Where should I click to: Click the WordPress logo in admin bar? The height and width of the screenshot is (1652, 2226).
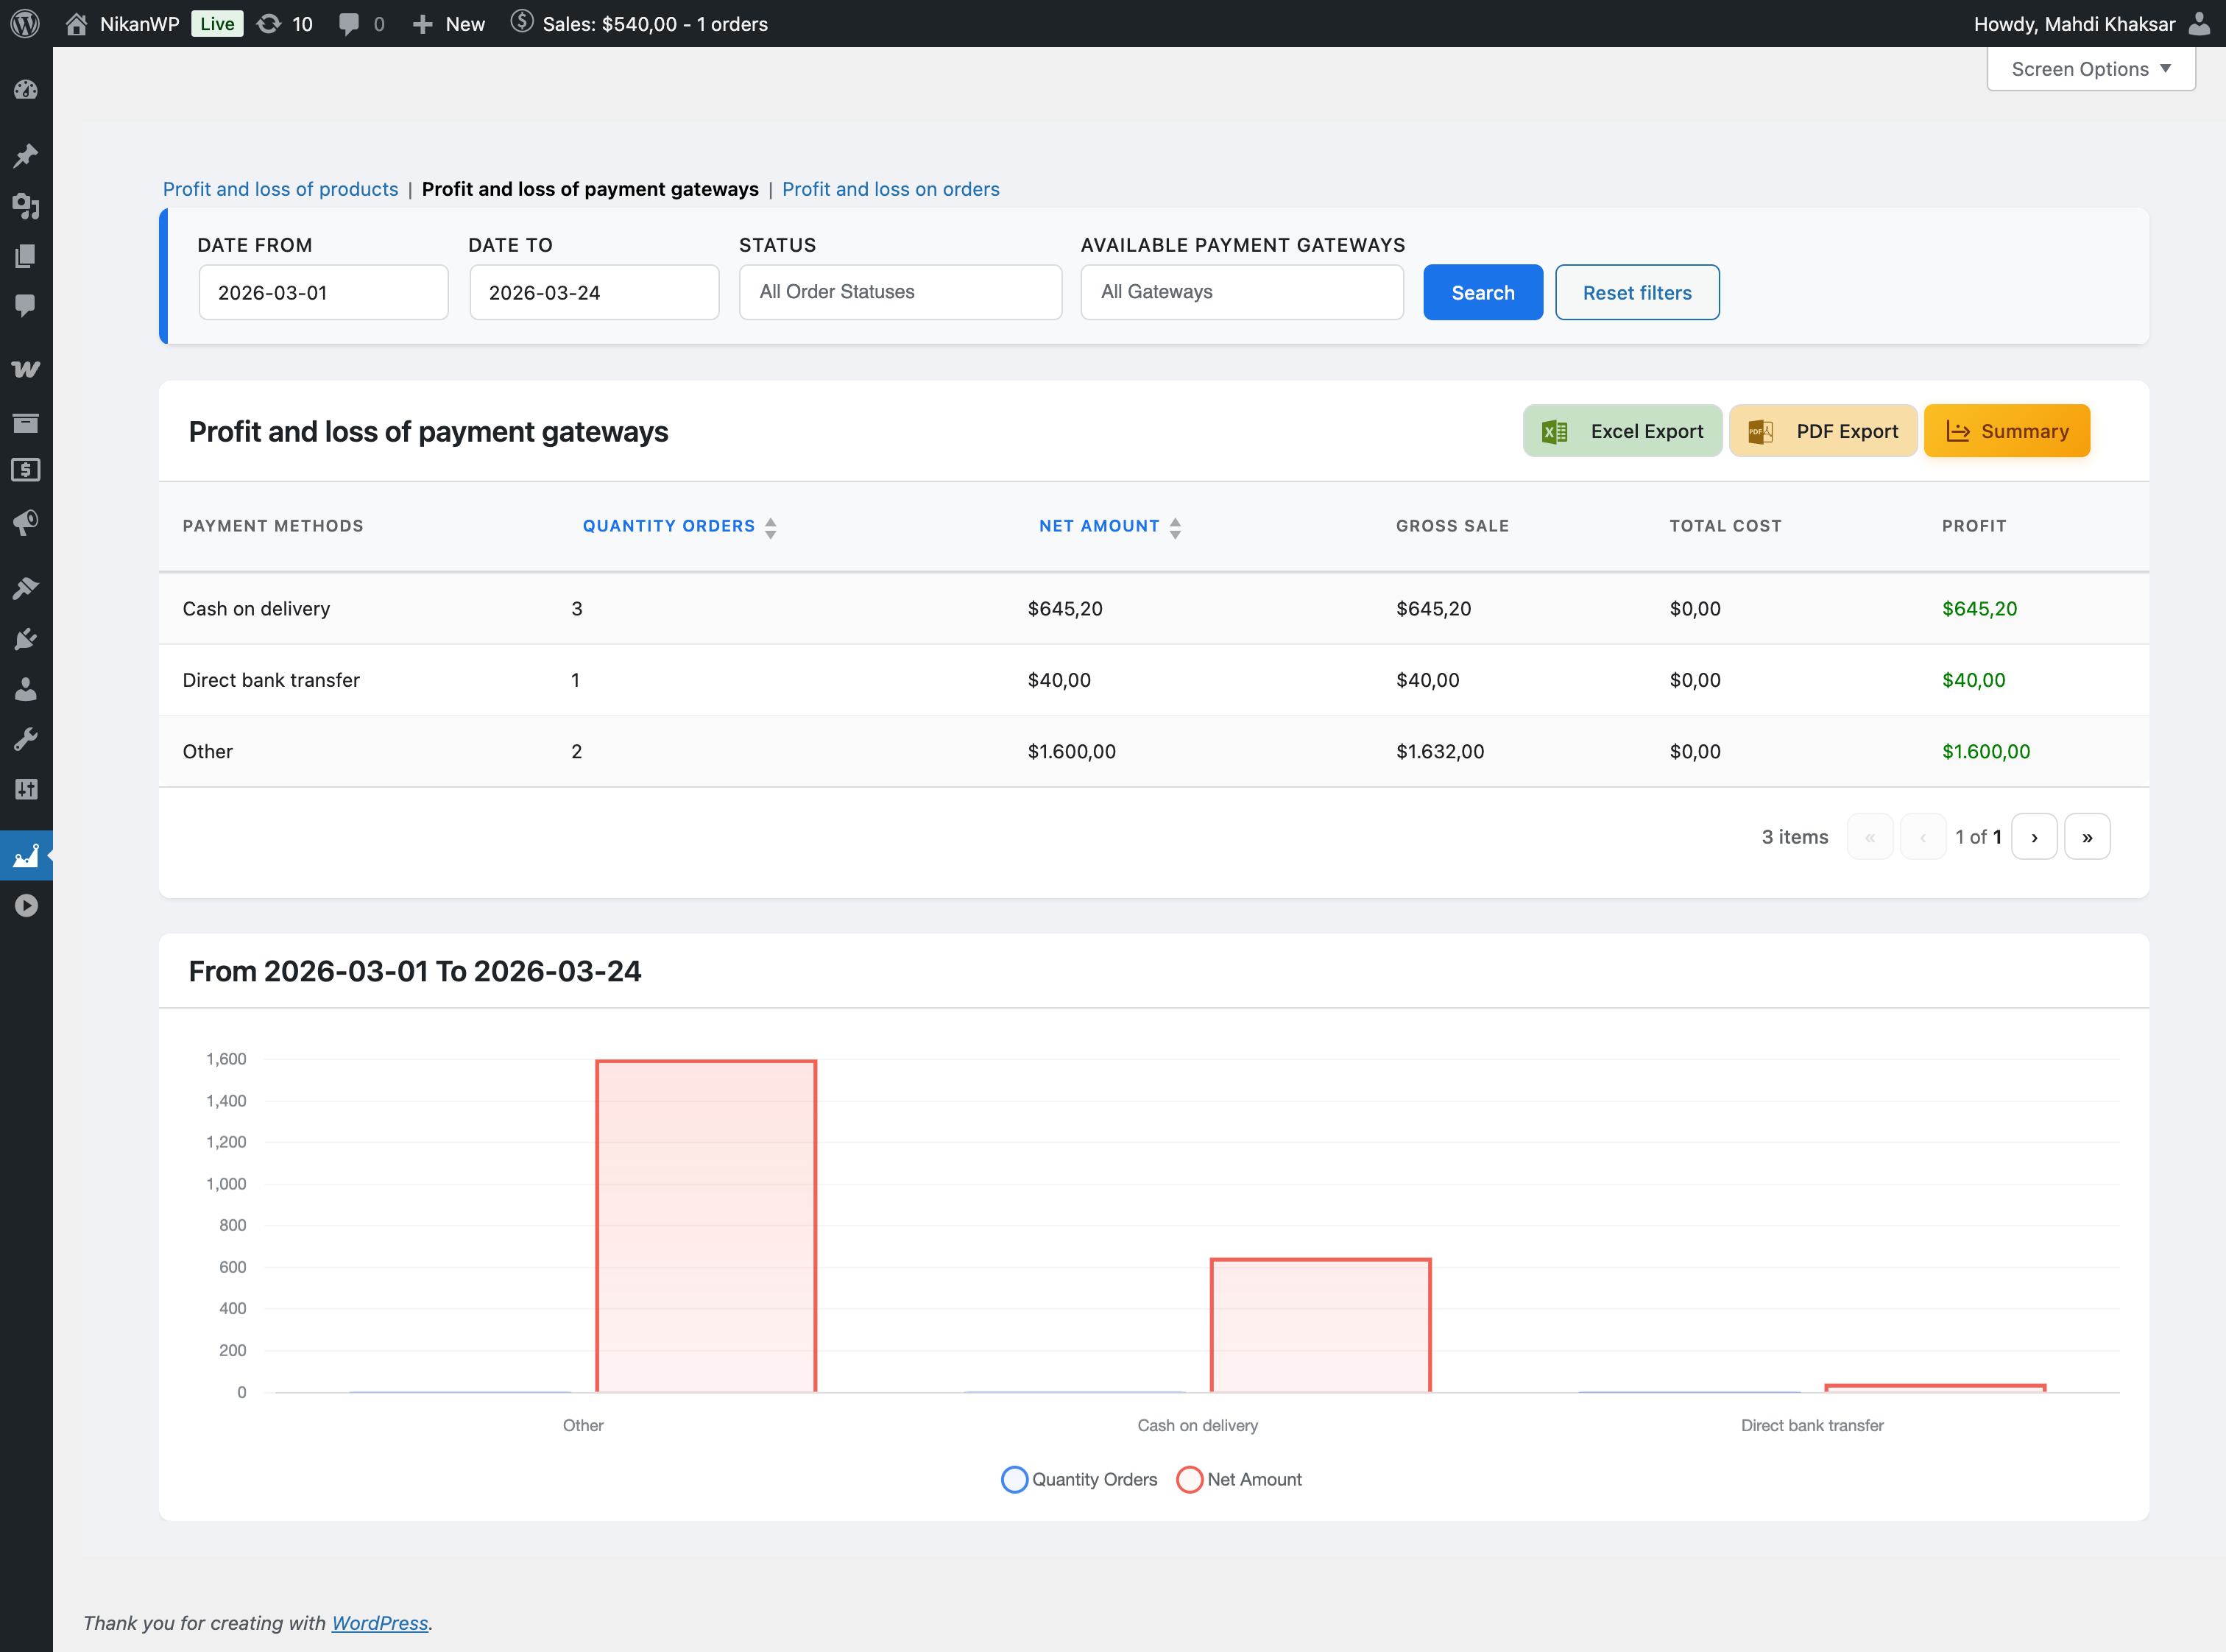point(25,23)
